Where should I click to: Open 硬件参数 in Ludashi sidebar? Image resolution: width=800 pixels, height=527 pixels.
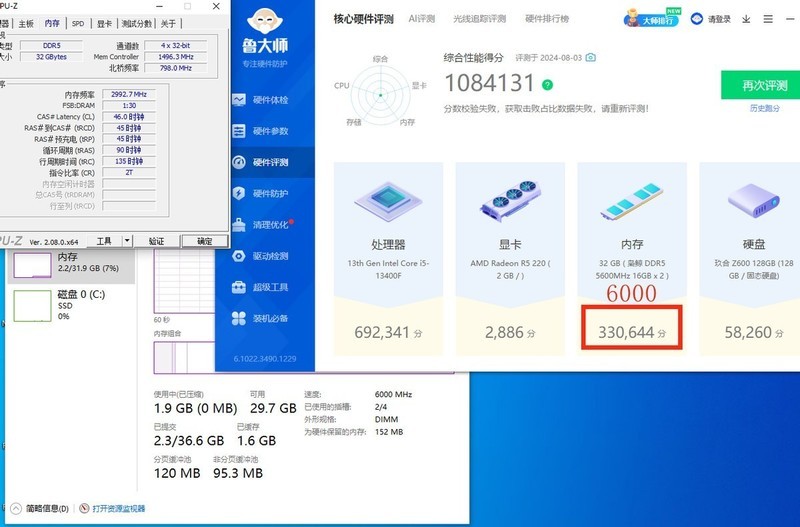[261, 131]
